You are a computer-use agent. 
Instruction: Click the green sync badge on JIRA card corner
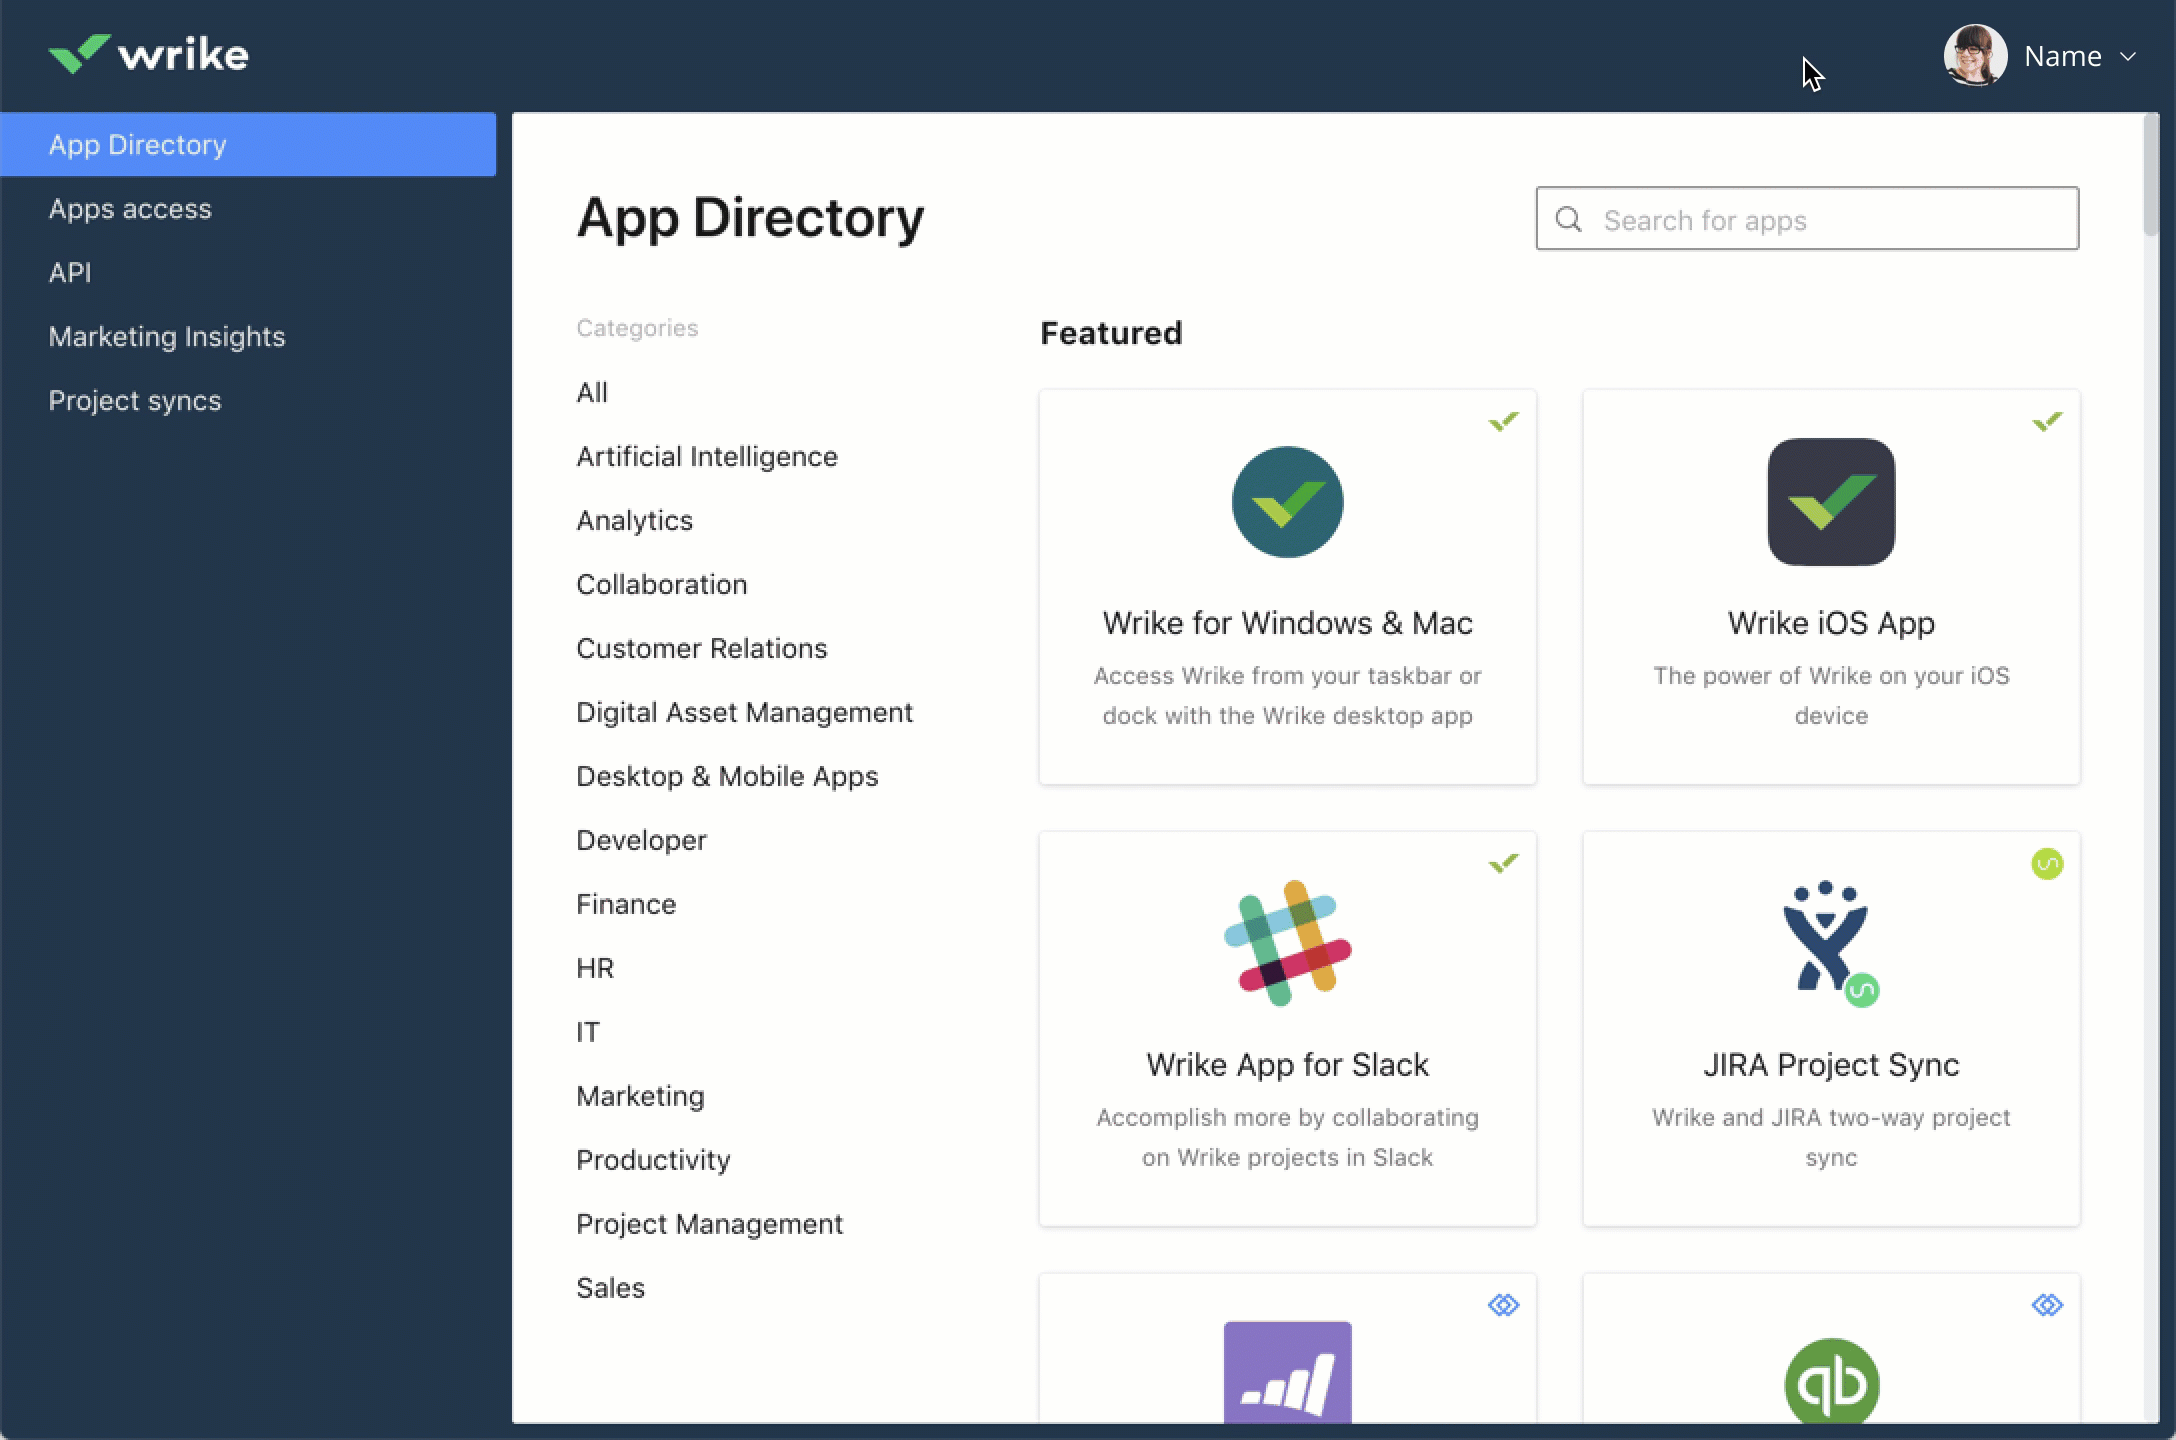pos(2047,863)
